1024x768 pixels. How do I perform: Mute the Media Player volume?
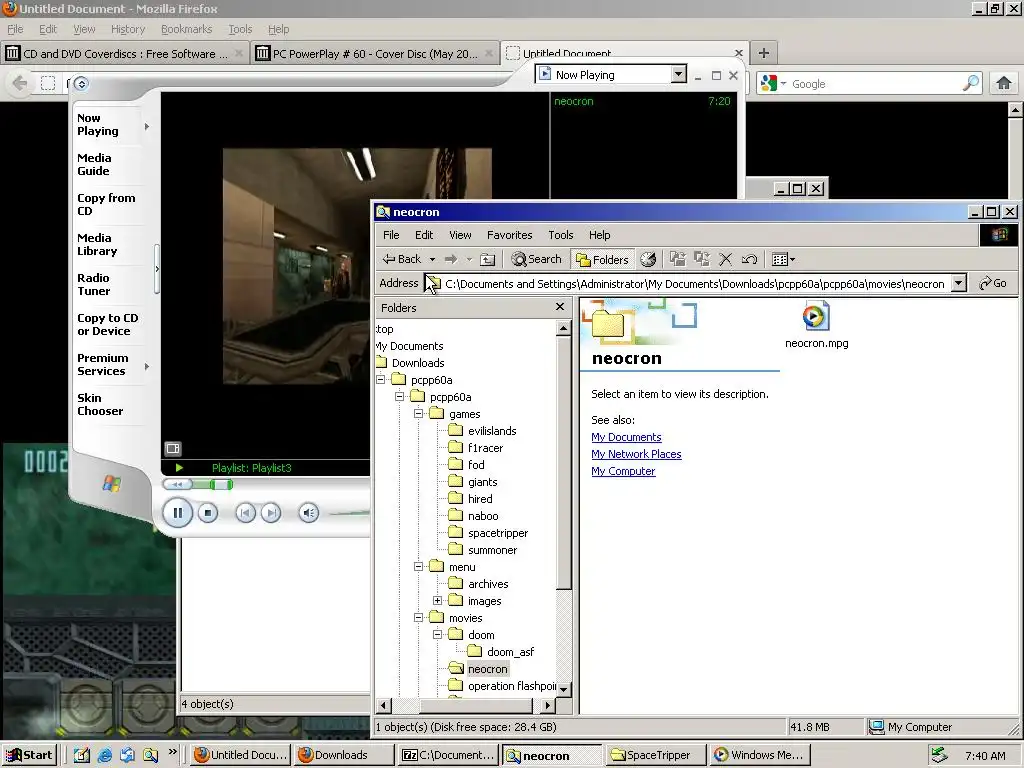point(309,513)
